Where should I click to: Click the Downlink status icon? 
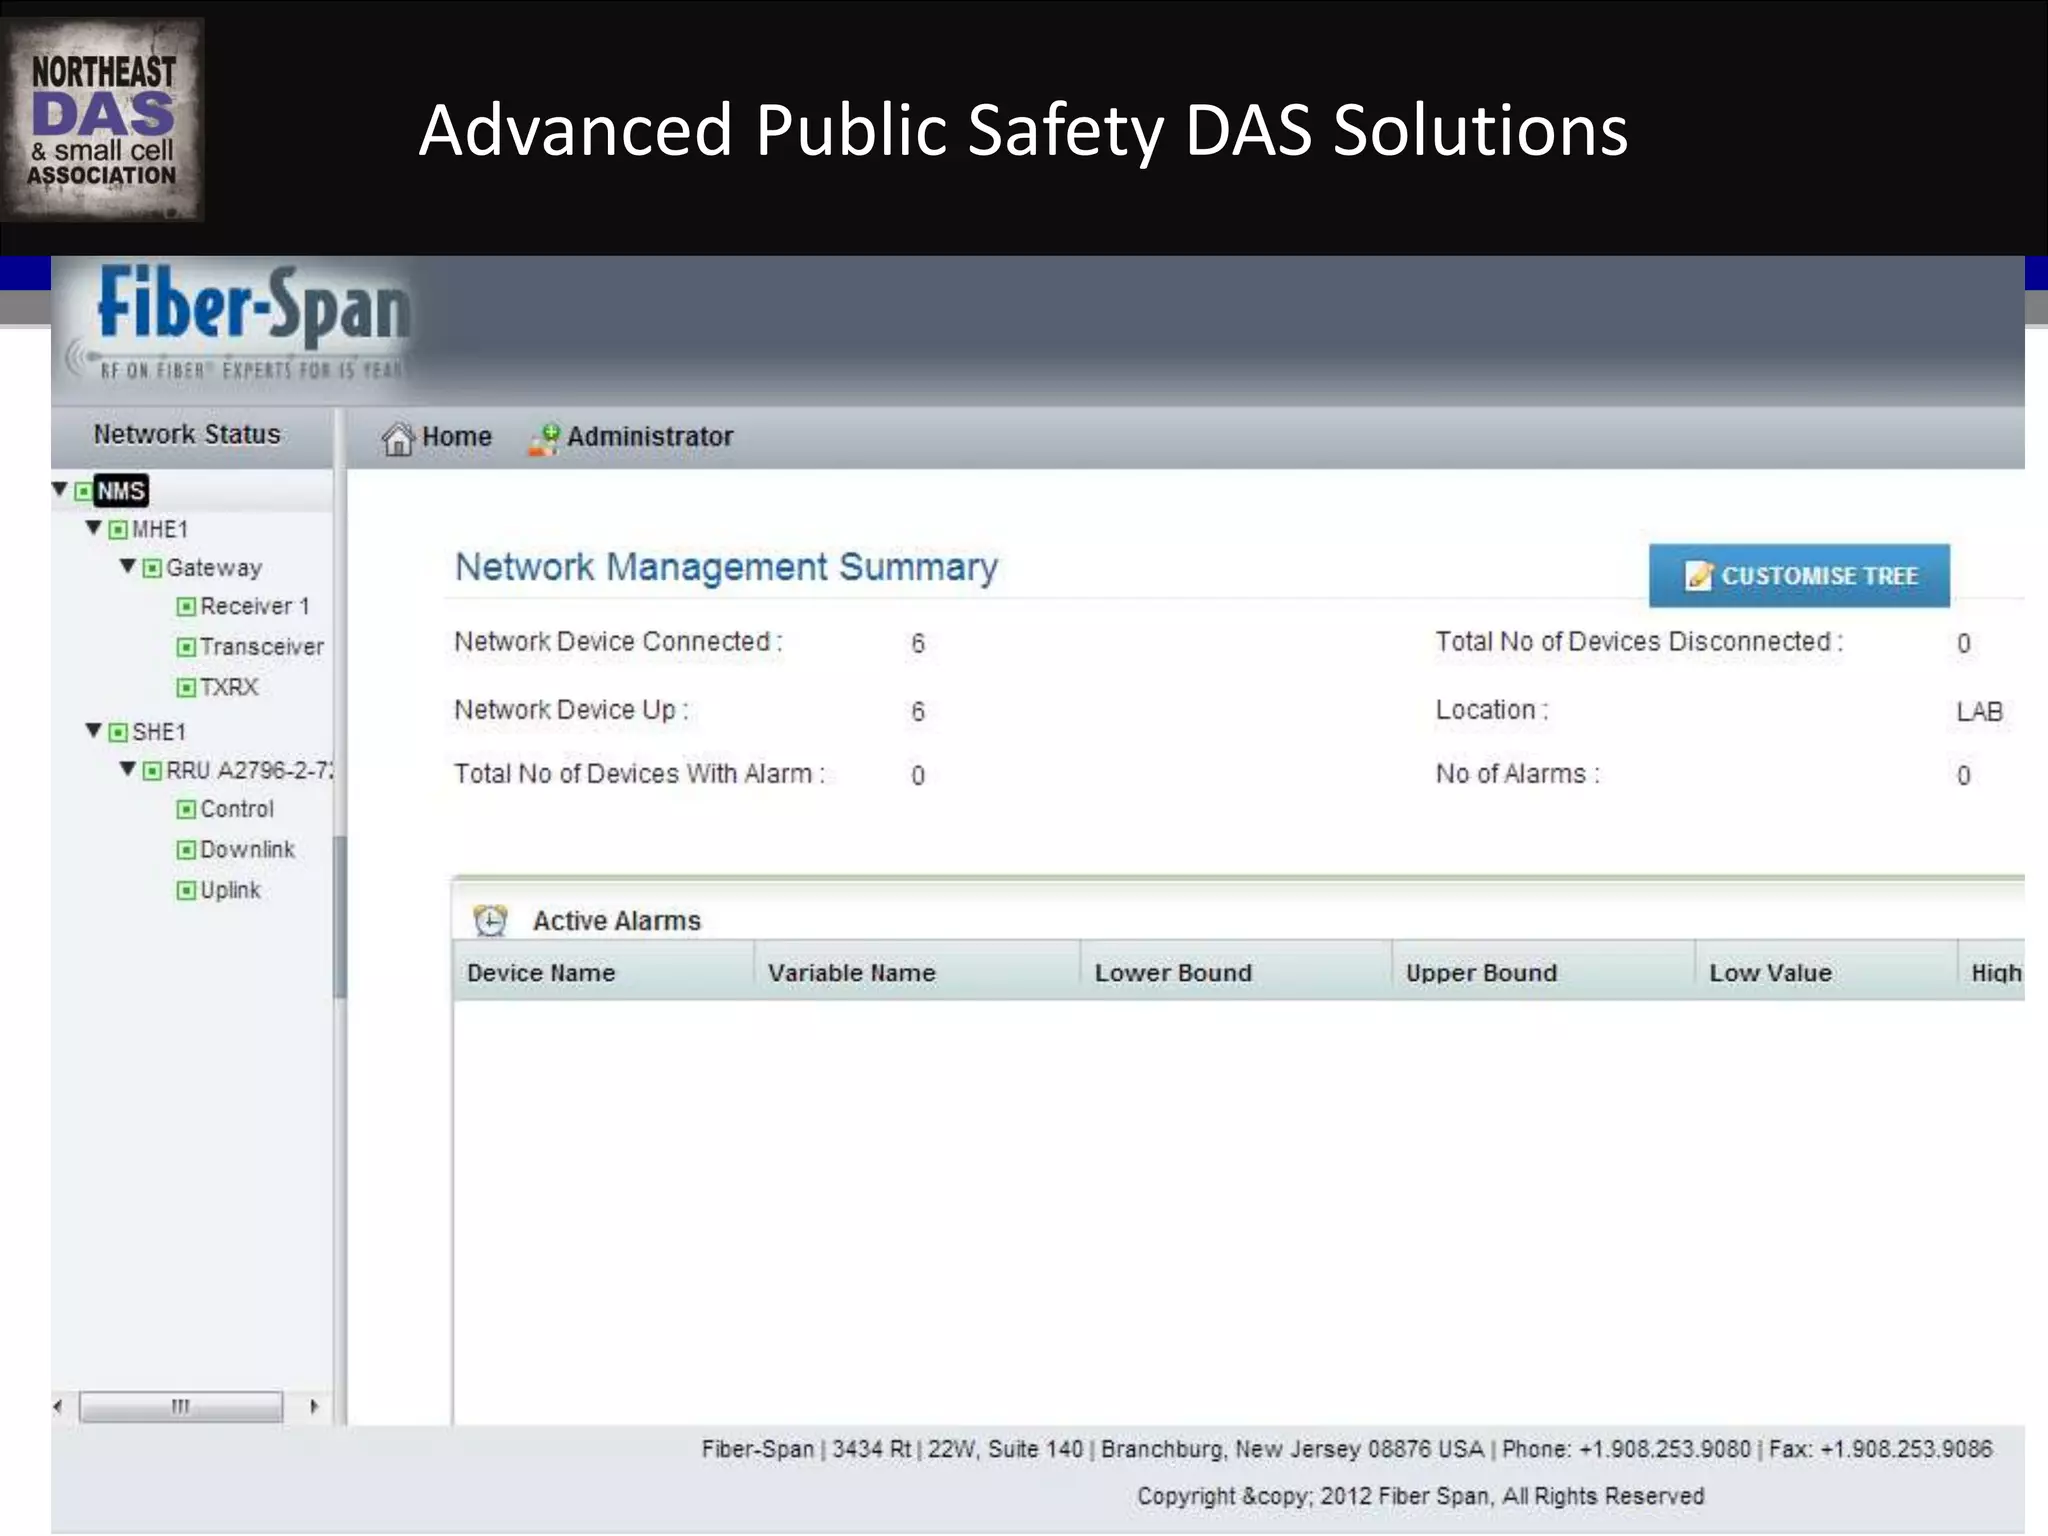(x=186, y=850)
